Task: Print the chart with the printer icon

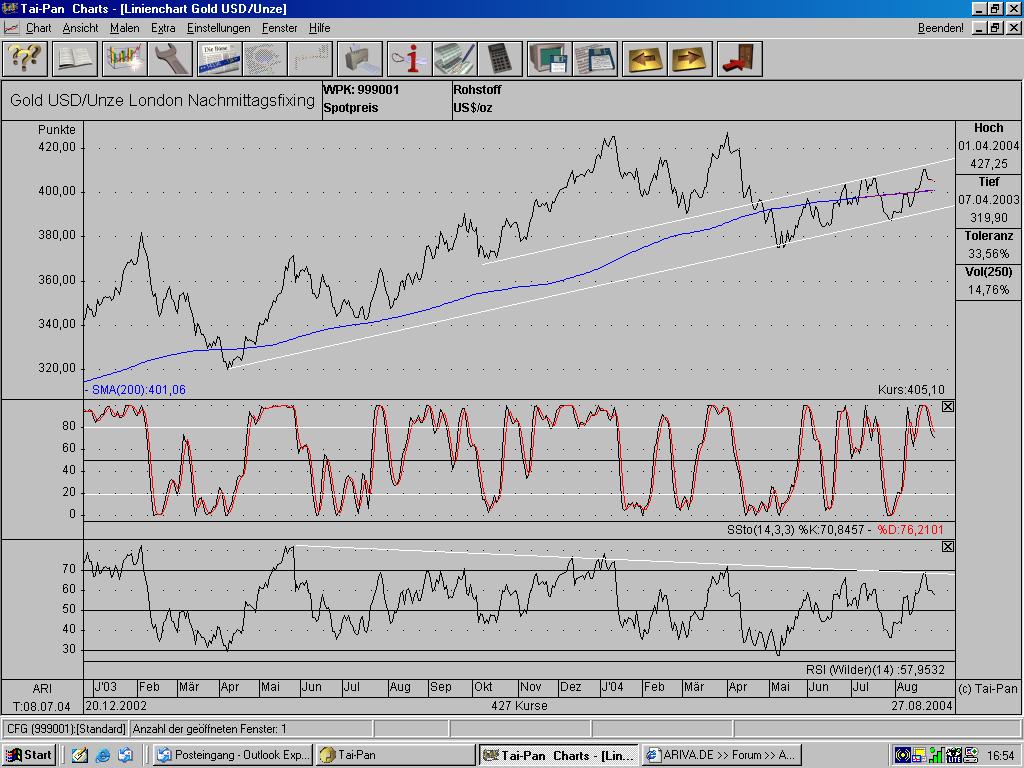Action: pos(360,59)
